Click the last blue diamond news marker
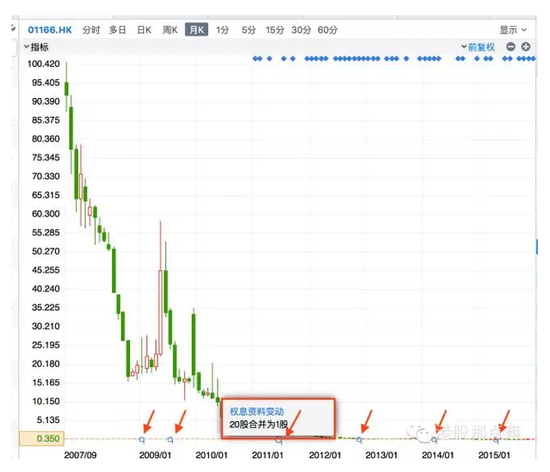550x472 pixels. tap(533, 59)
